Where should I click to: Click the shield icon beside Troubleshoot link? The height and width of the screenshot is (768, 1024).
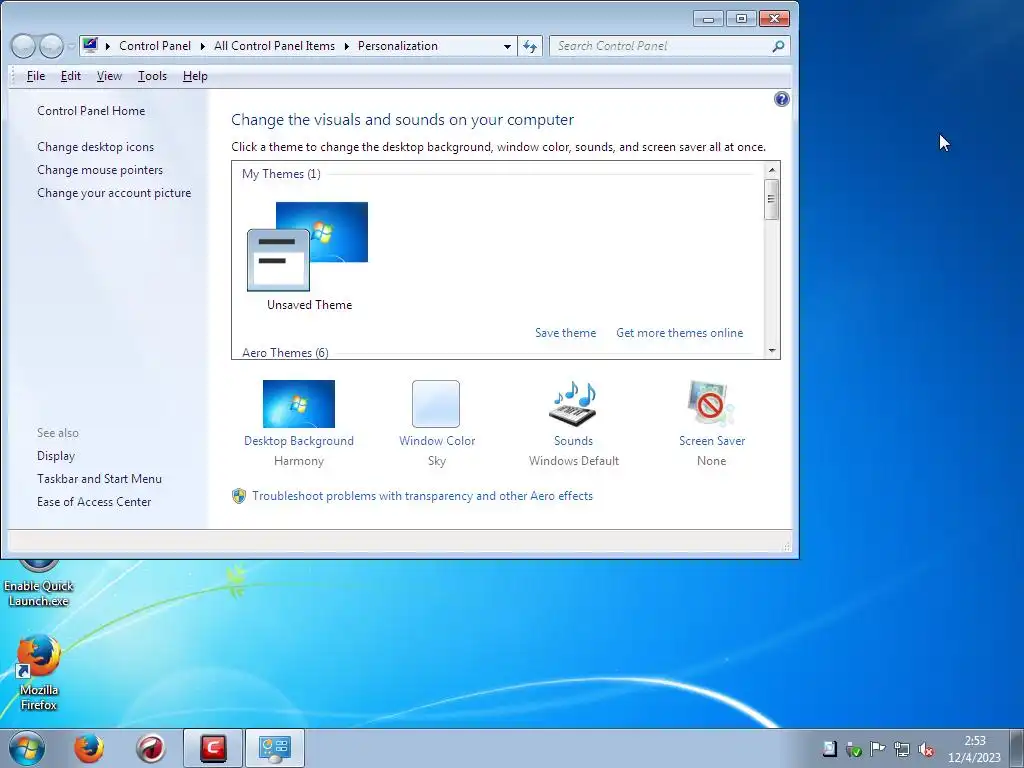[239, 496]
